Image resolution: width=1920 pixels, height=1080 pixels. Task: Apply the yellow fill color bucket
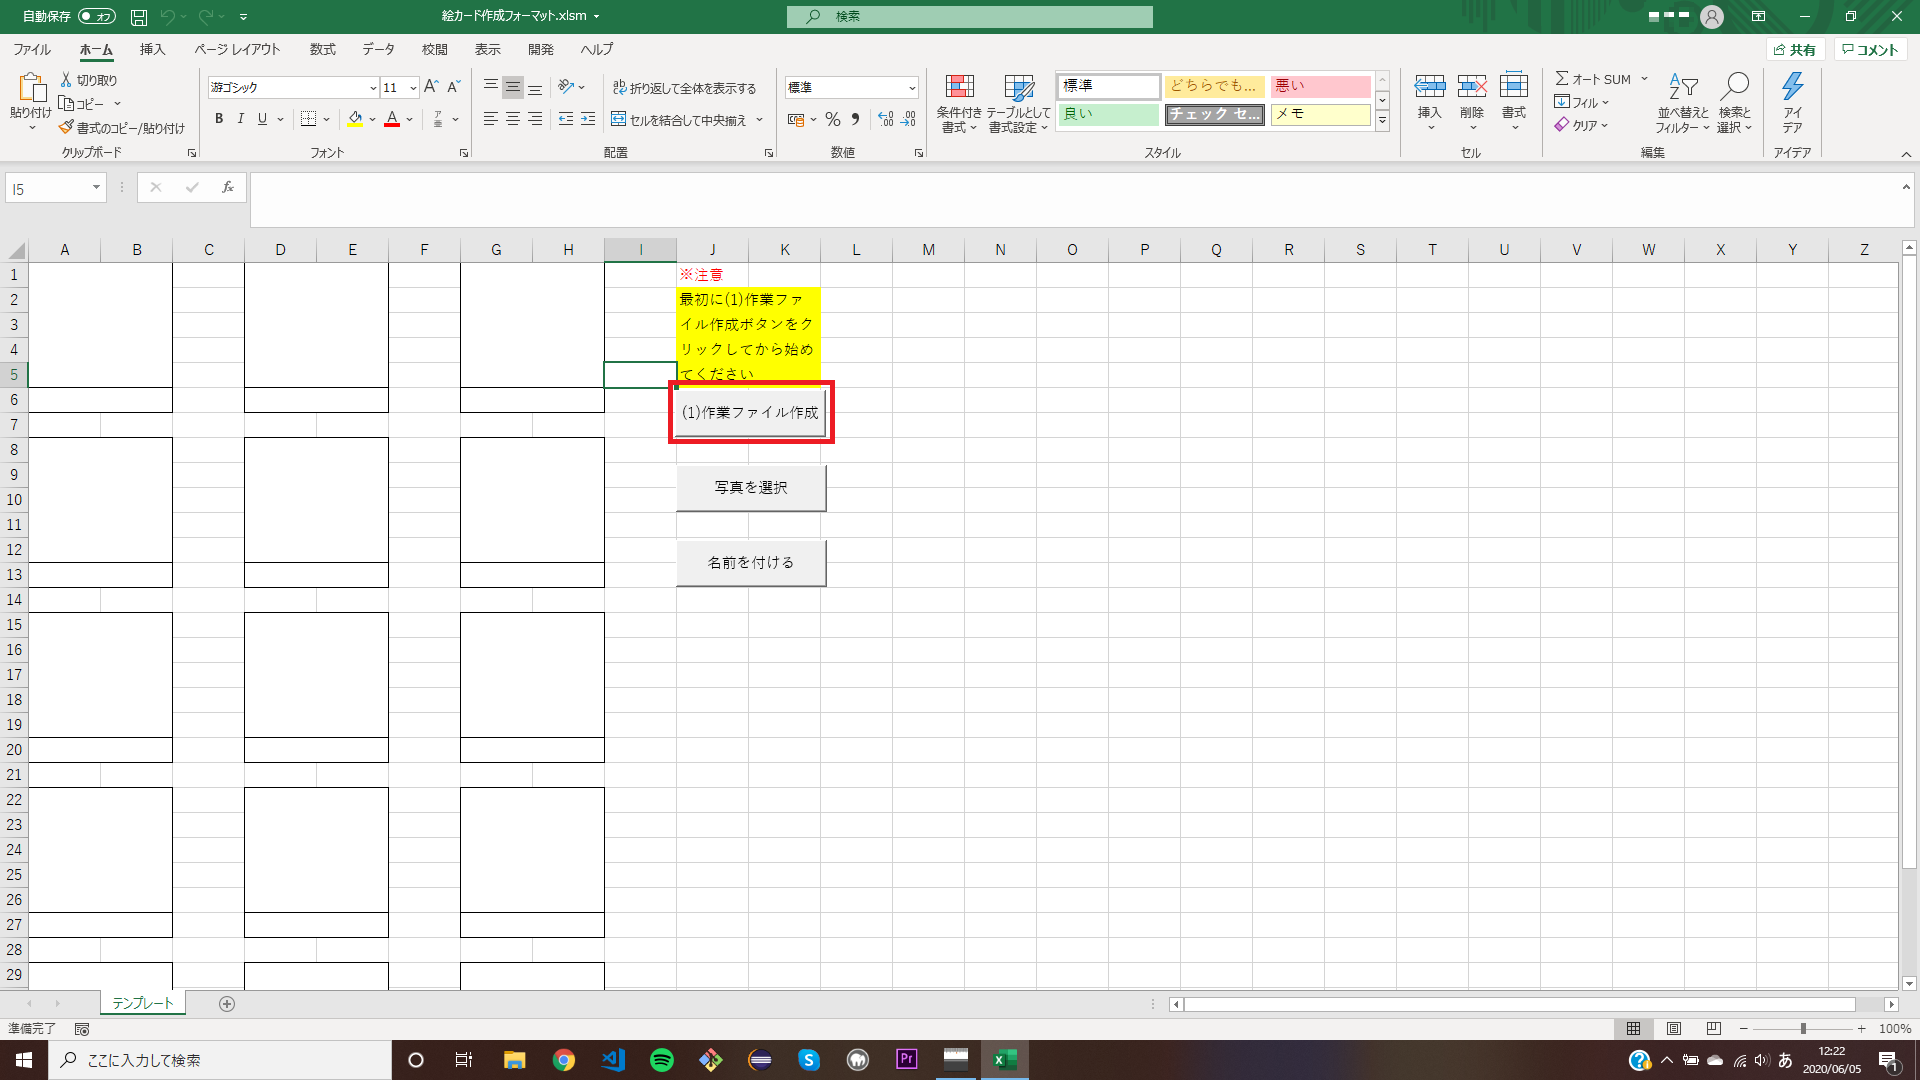pos(355,119)
